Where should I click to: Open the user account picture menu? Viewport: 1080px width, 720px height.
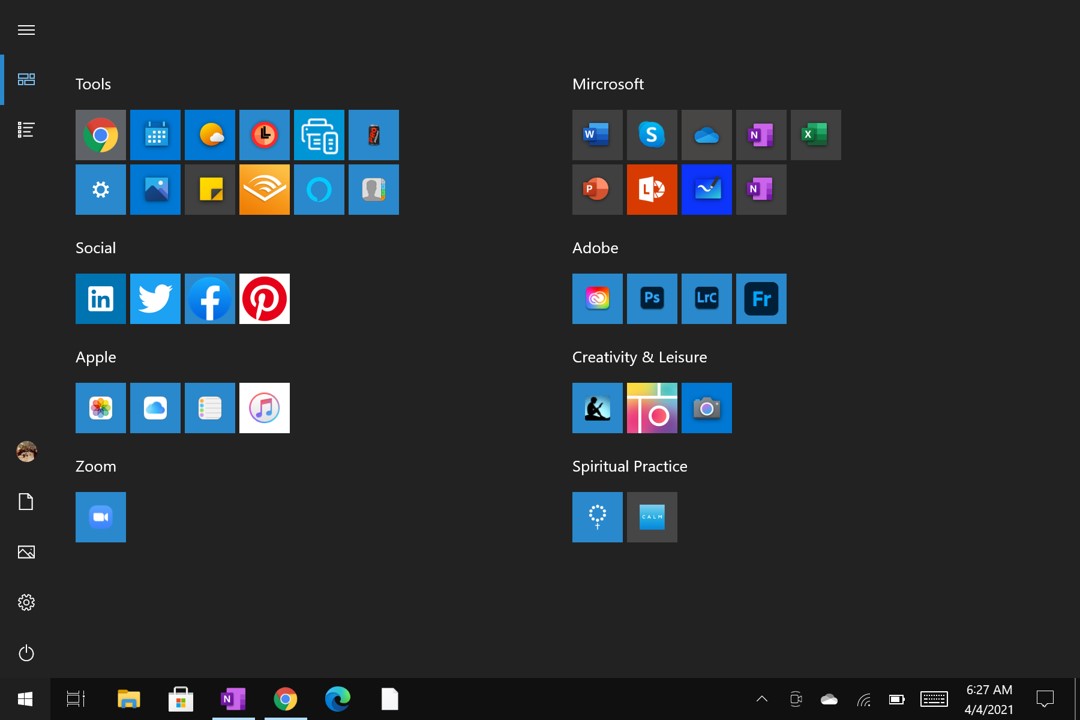pos(26,452)
